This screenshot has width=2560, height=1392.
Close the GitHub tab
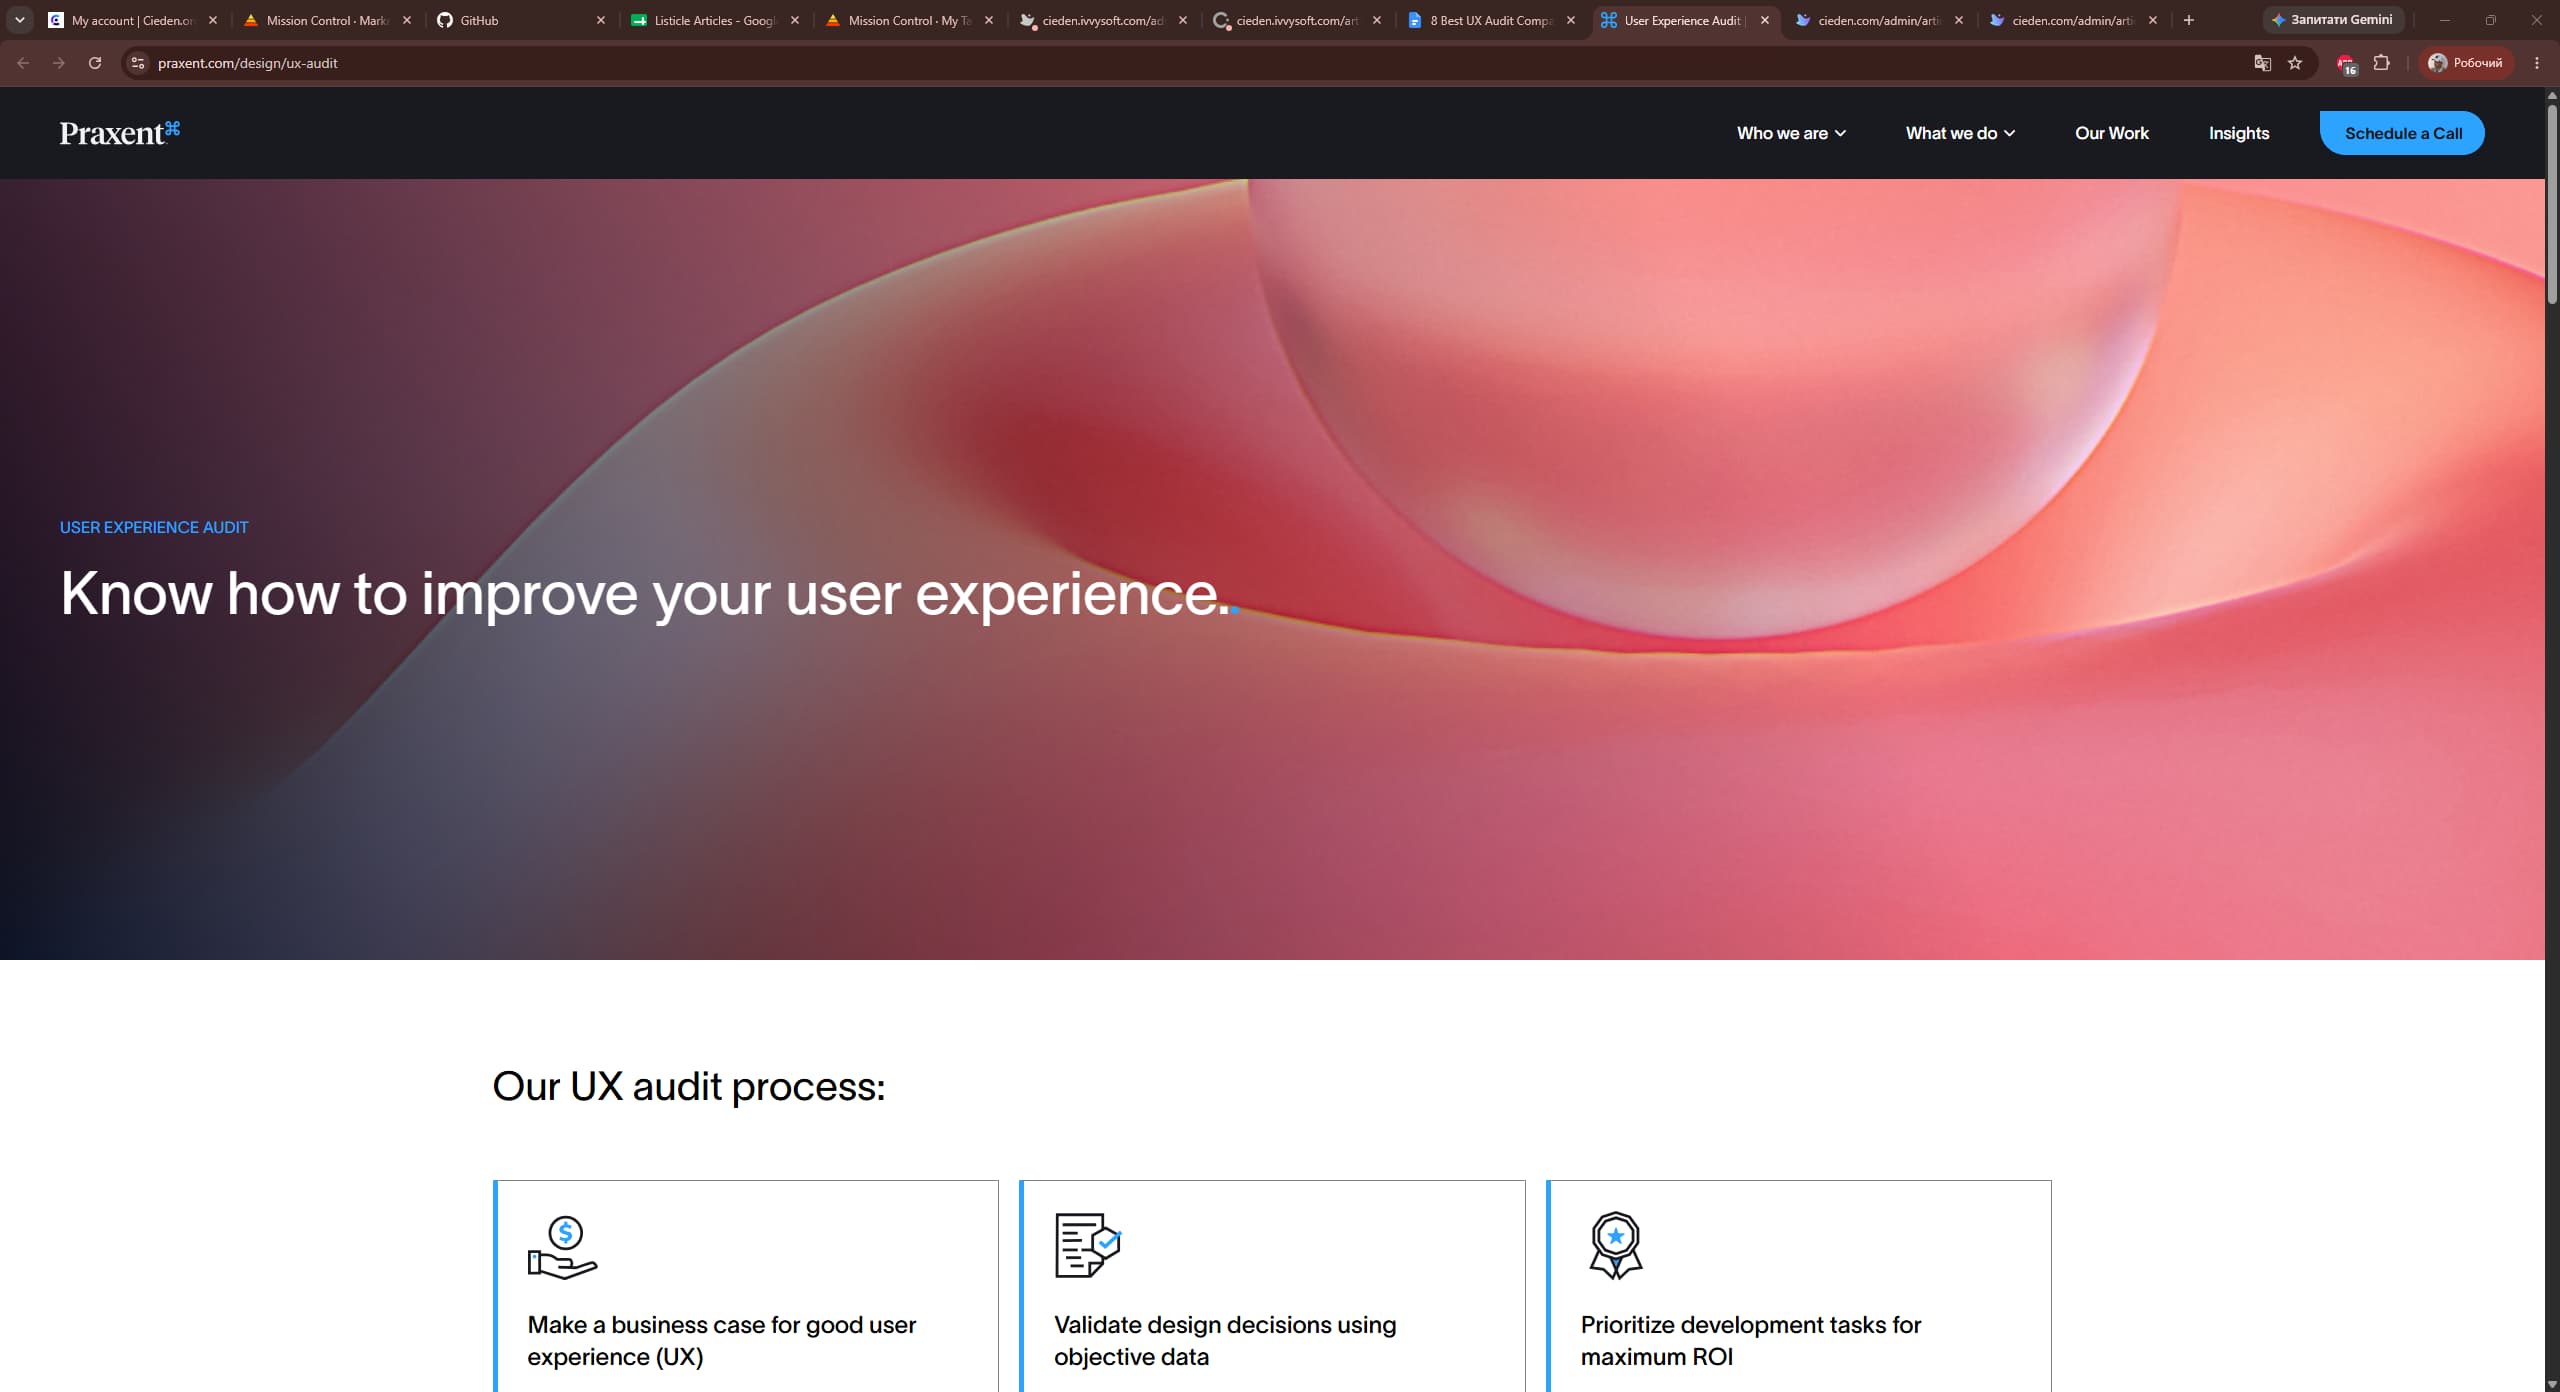(x=601, y=20)
